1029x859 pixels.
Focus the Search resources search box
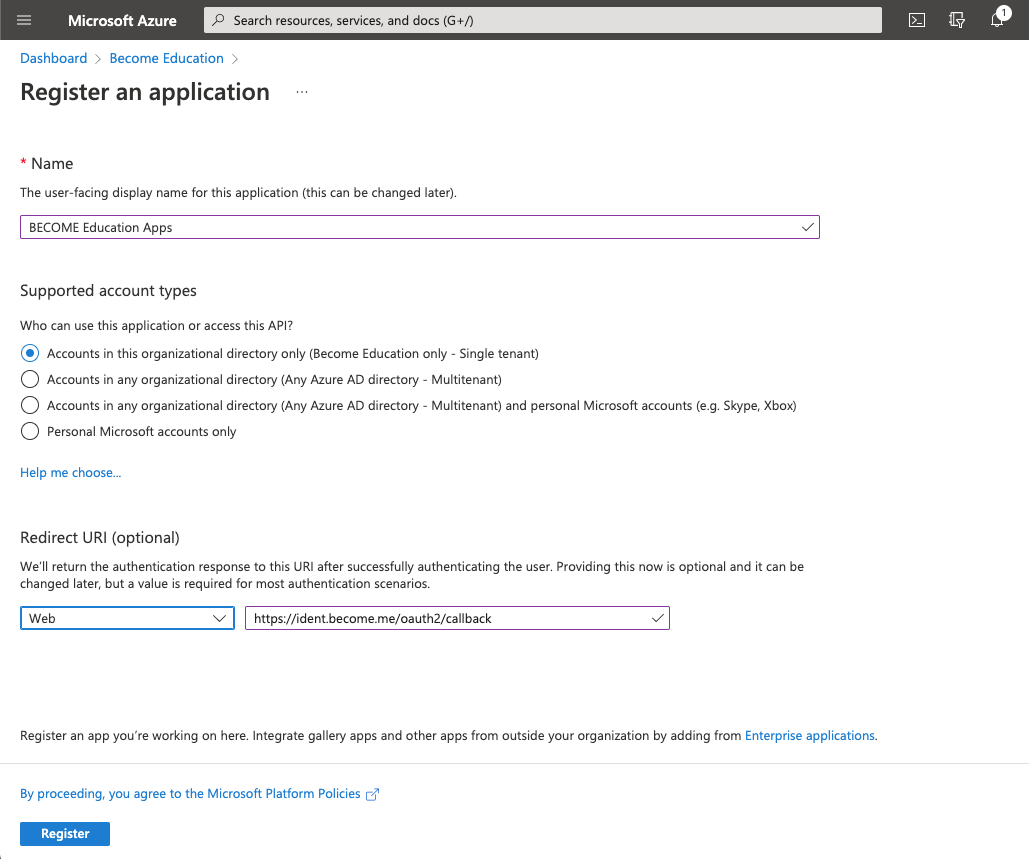pos(543,20)
